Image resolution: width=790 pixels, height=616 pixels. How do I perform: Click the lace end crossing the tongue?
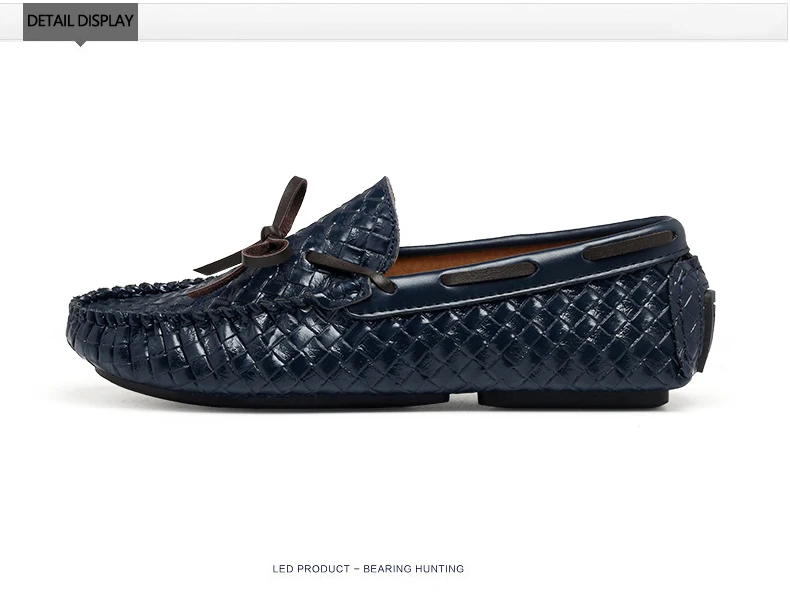[350, 271]
